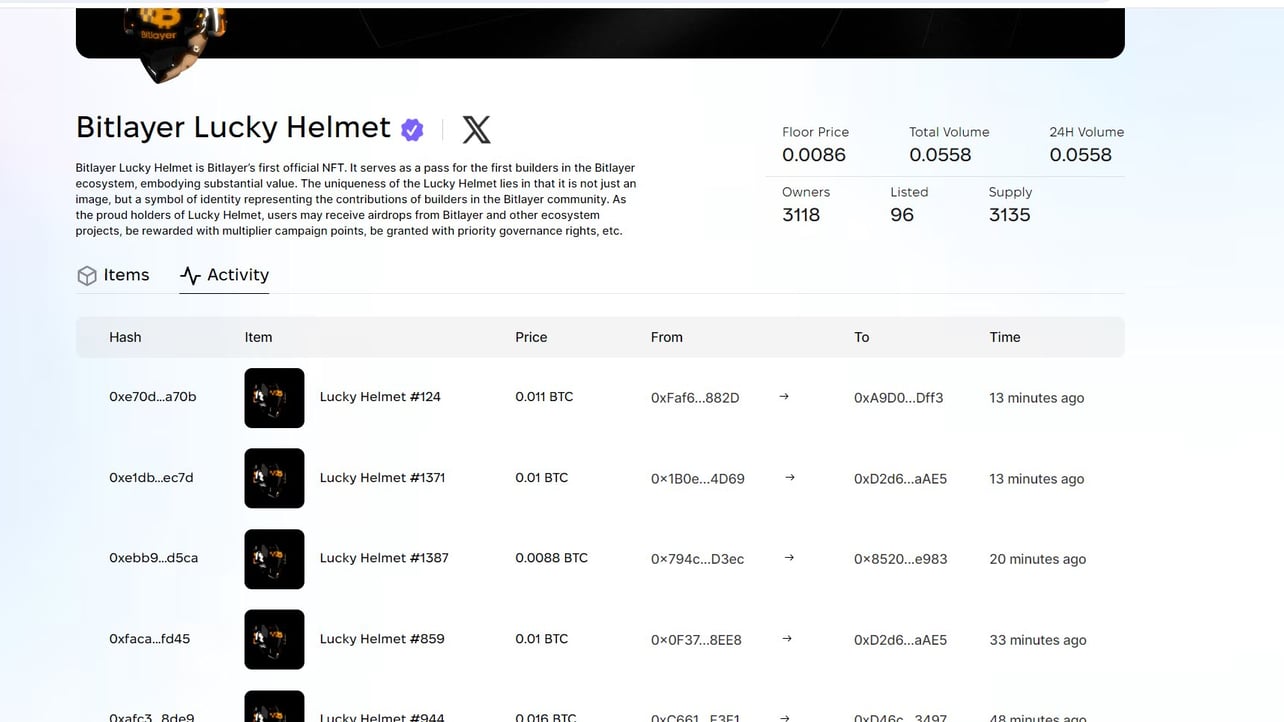The width and height of the screenshot is (1284, 722).
Task: Click recipient address 0x8520...e983
Action: (x=900, y=559)
